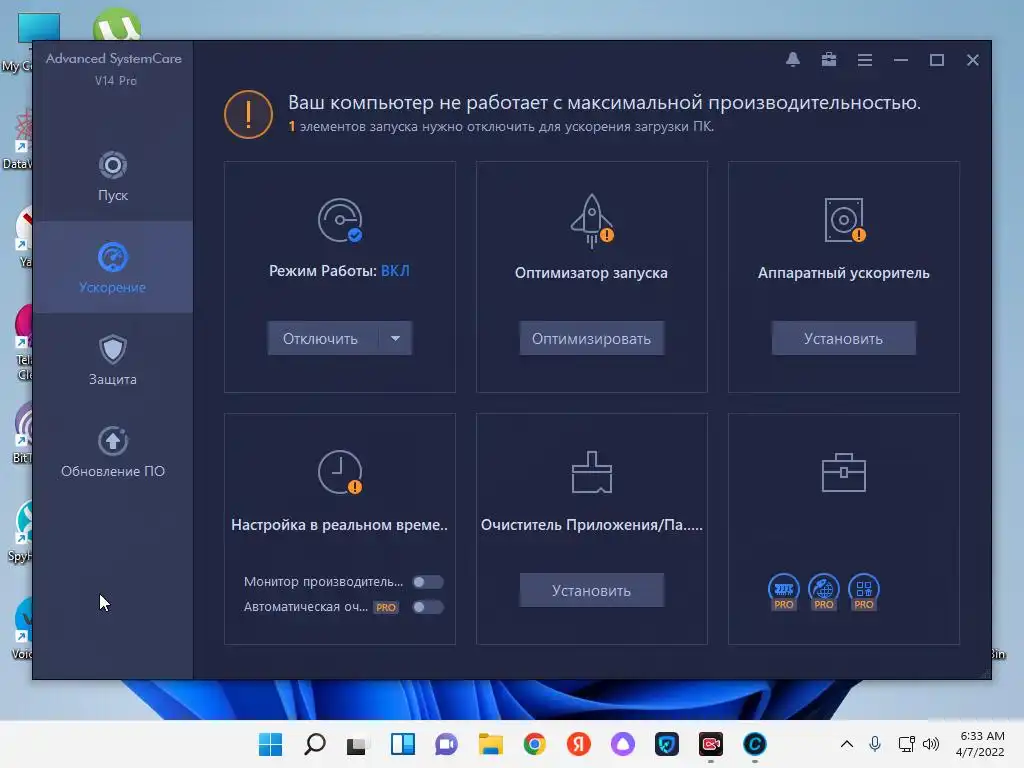Click the Отключить button
Screen dimensions: 1024x768
click(323, 338)
